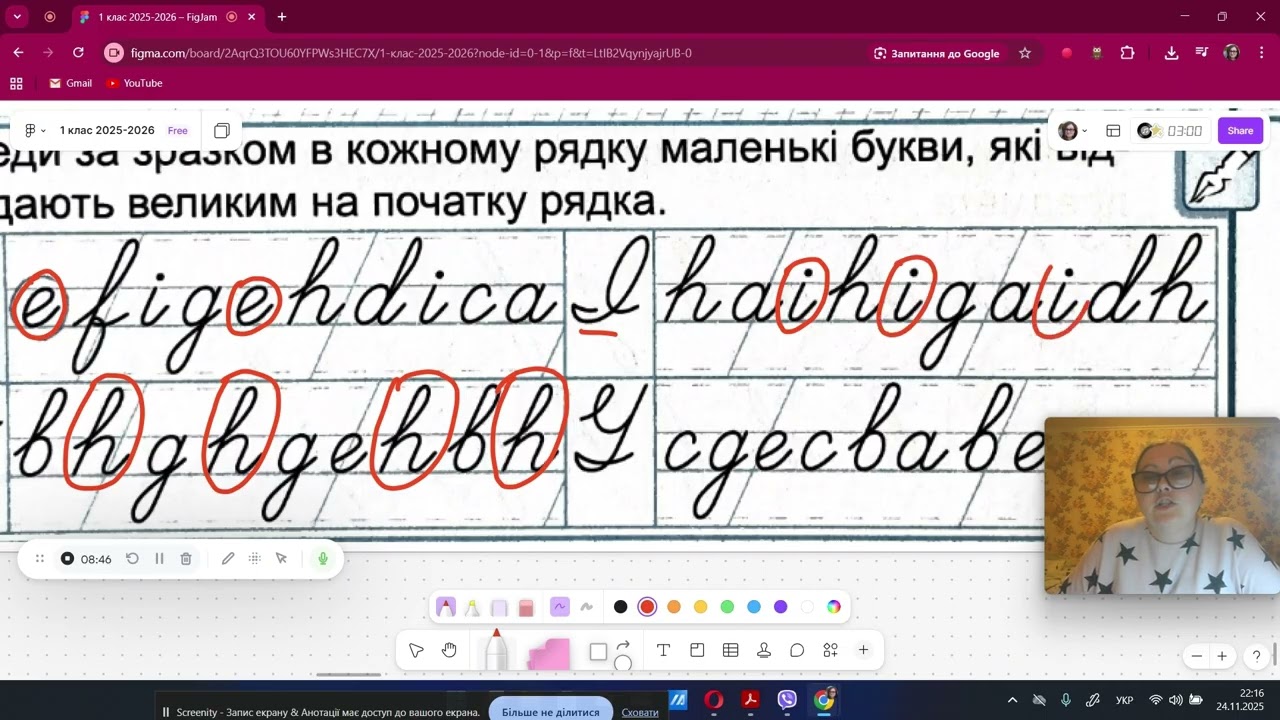Click Запитання до Google button
The image size is (1280, 720).
pyautogui.click(x=936, y=53)
